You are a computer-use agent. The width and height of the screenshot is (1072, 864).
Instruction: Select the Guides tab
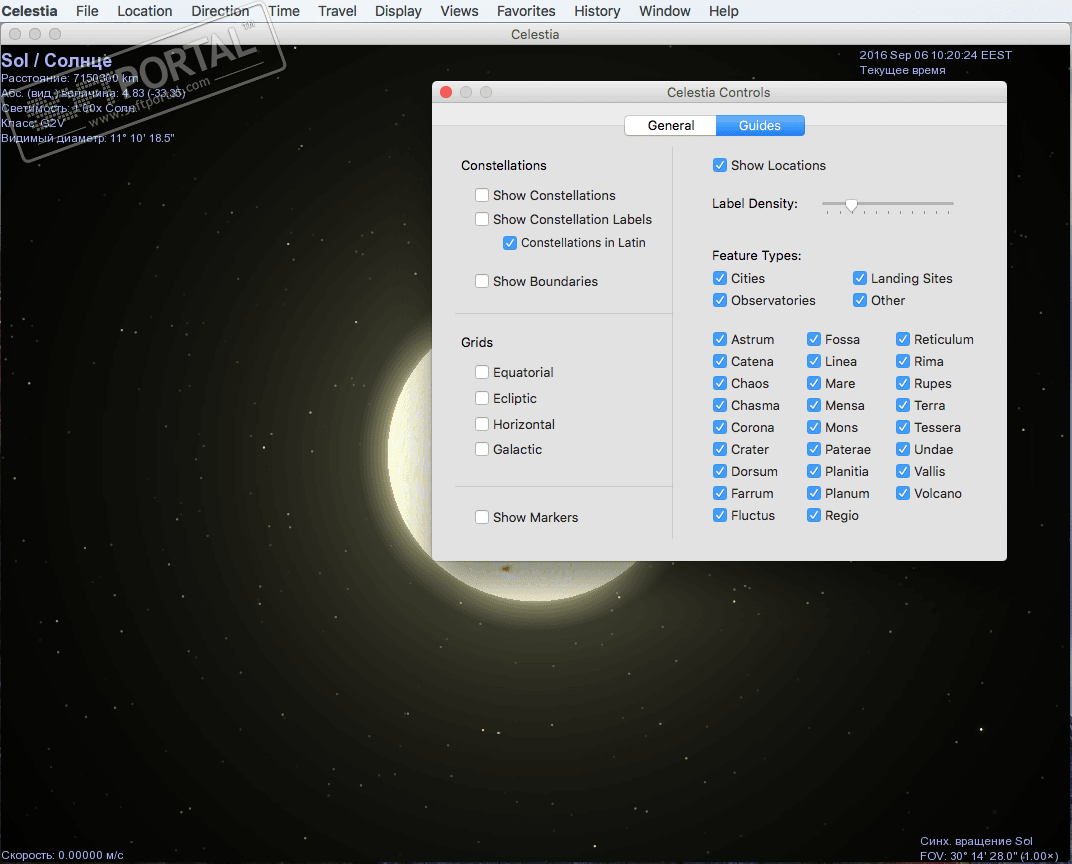pyautogui.click(x=760, y=126)
